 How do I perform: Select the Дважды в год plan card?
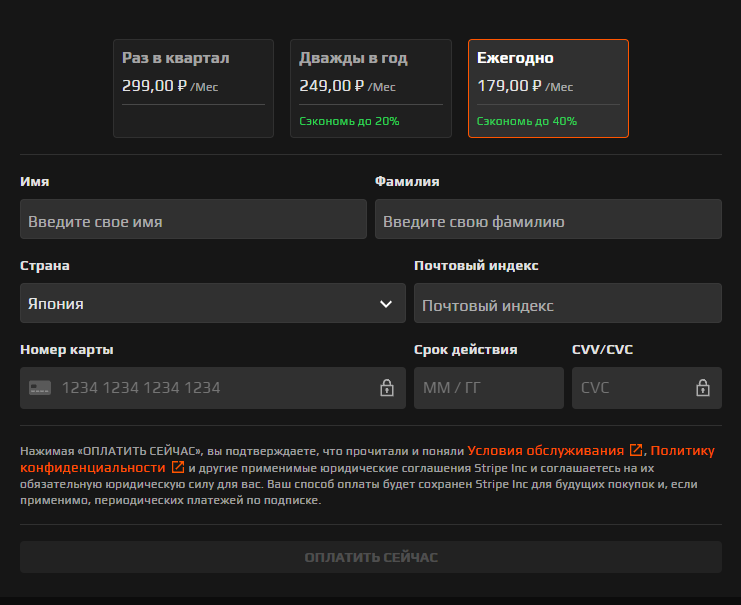[370, 88]
